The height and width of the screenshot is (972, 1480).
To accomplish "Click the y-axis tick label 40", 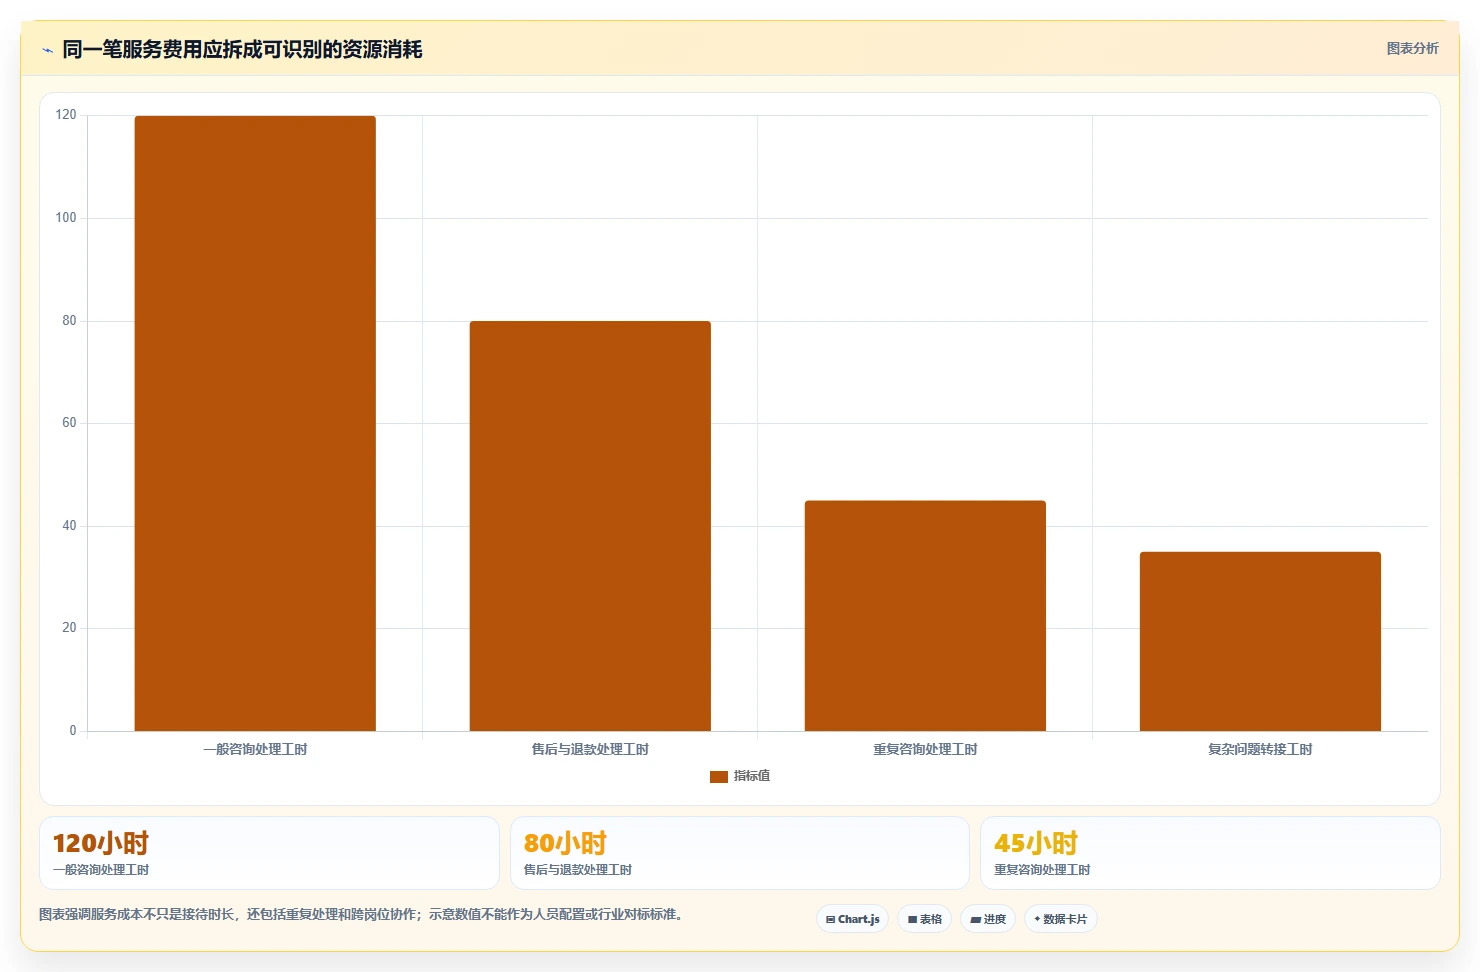I will (x=69, y=526).
